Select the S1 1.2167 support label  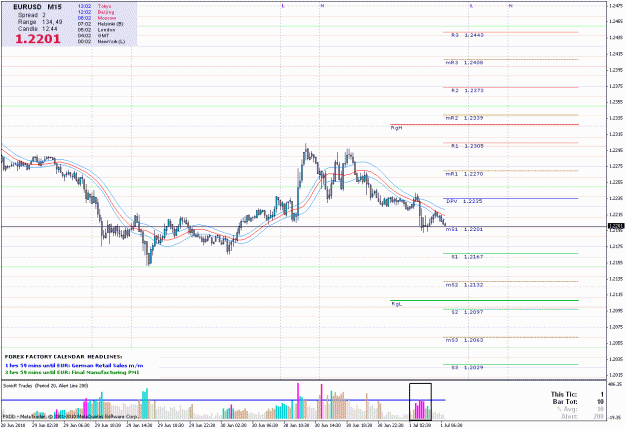(x=467, y=257)
